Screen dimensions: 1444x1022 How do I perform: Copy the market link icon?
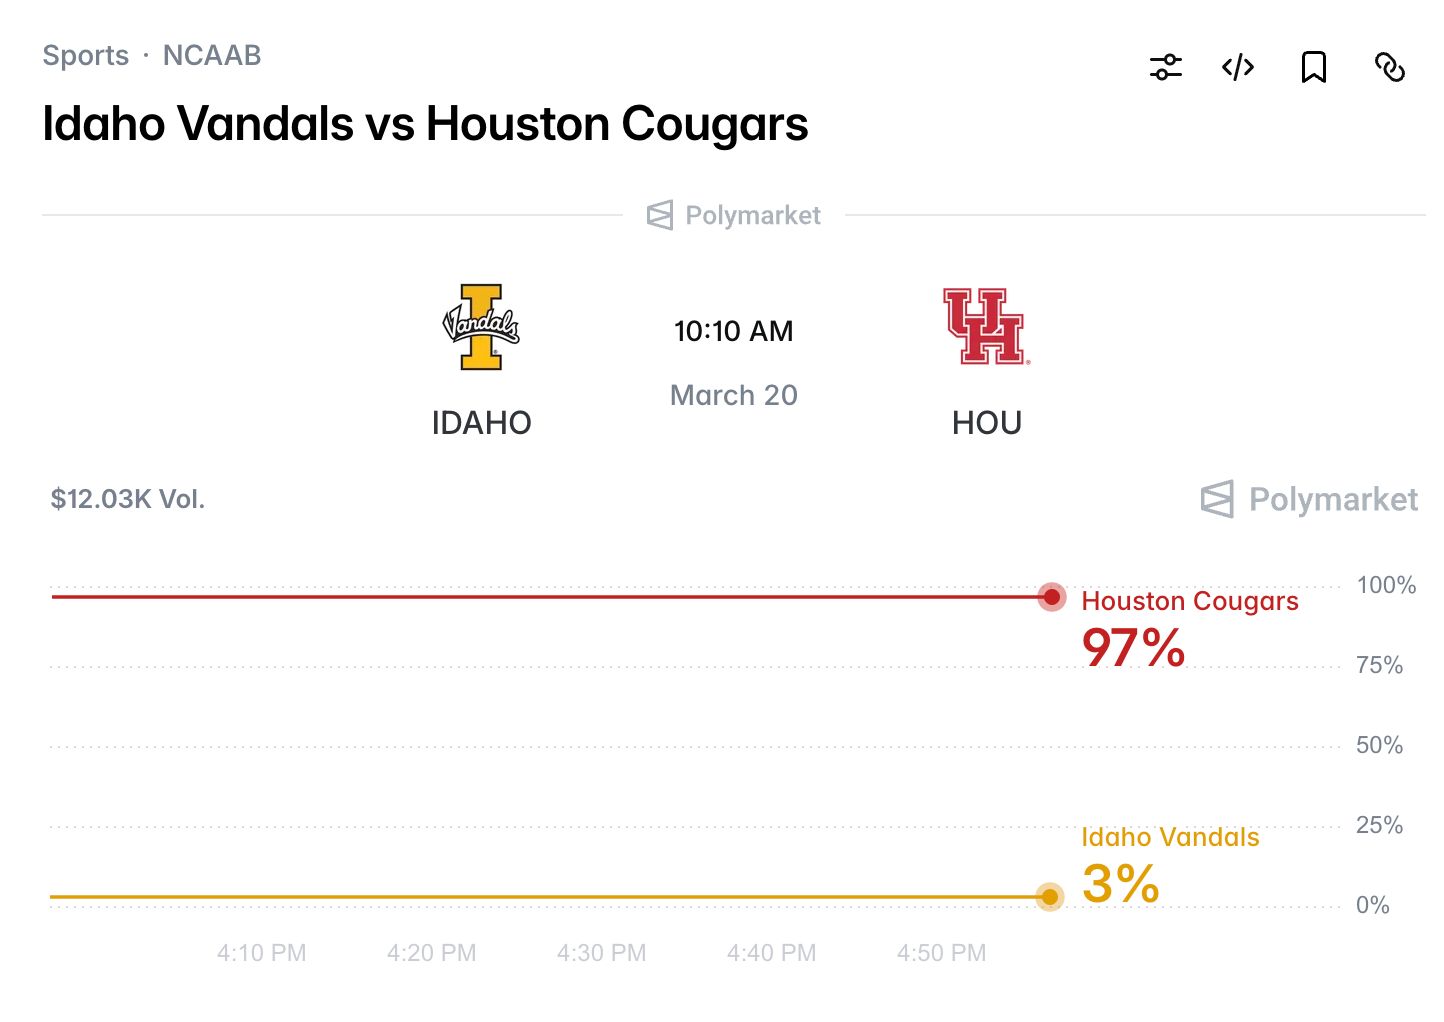point(1389,67)
